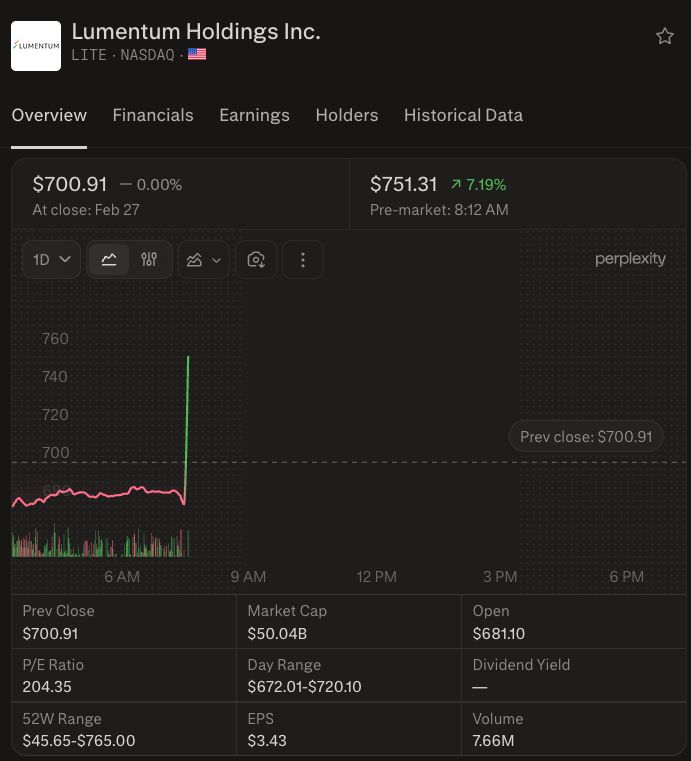691x761 pixels.
Task: Click the Day Range $672.01-$720.10 value
Action: [304, 687]
